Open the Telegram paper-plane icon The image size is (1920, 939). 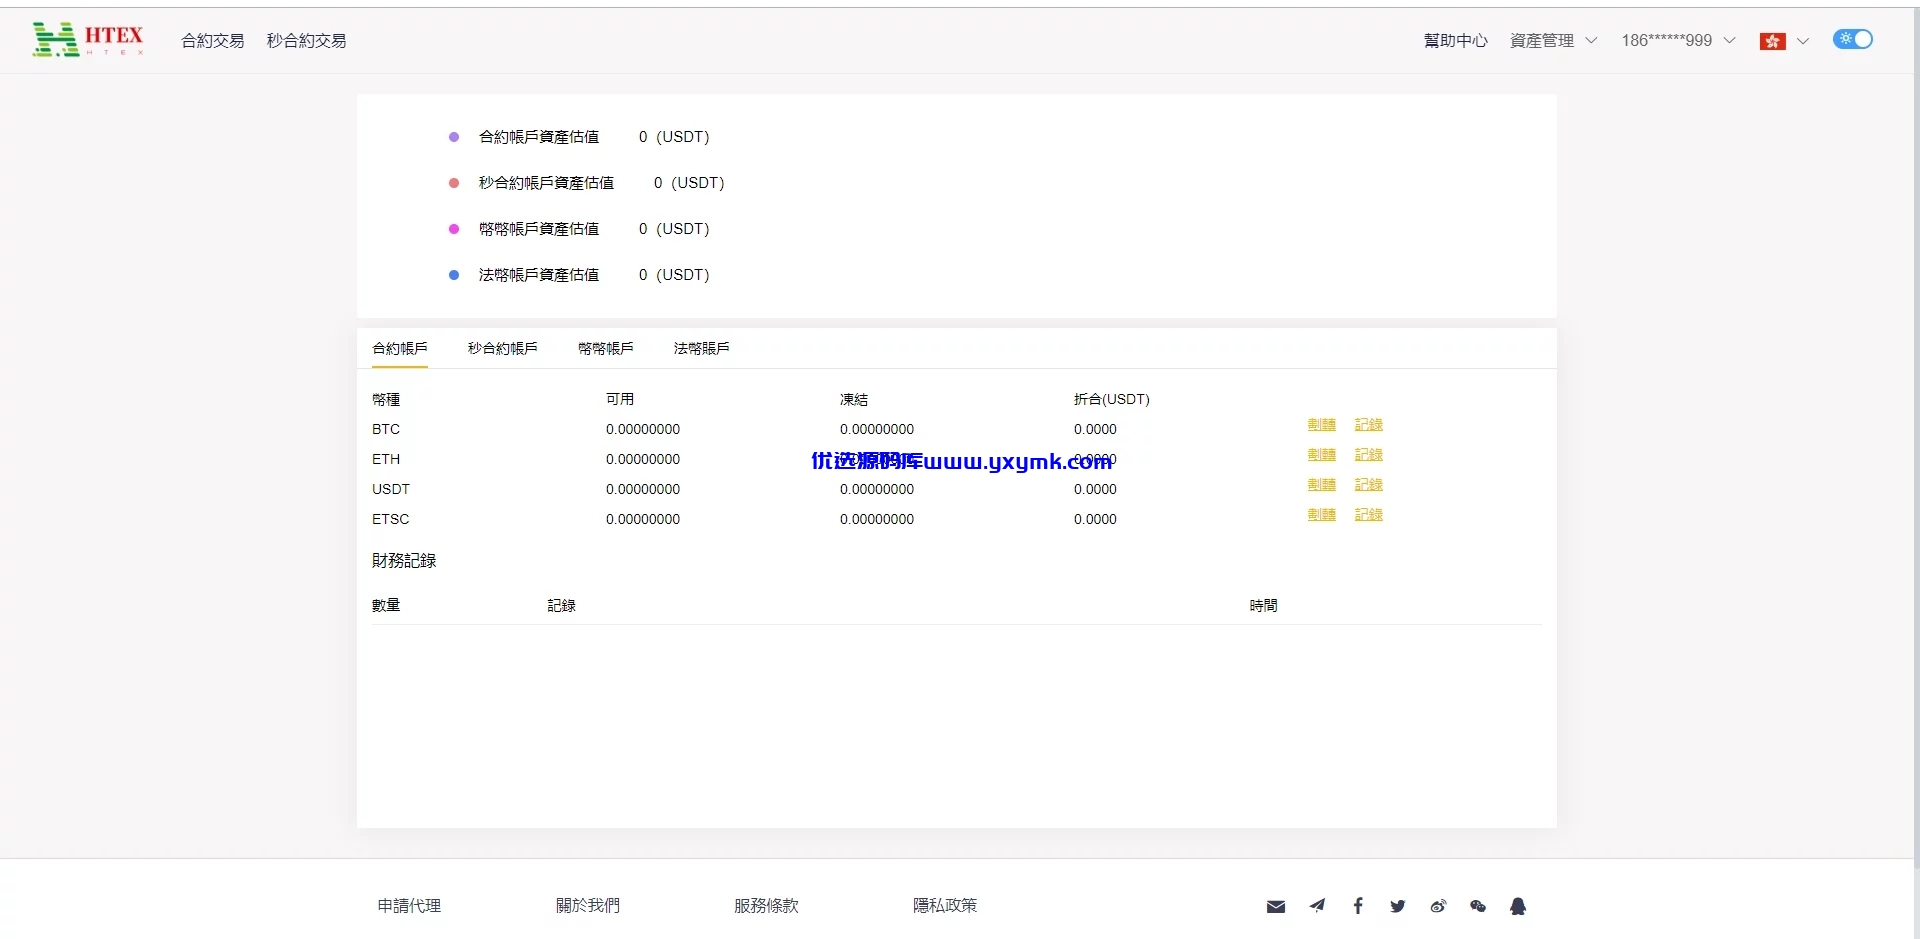(x=1317, y=905)
